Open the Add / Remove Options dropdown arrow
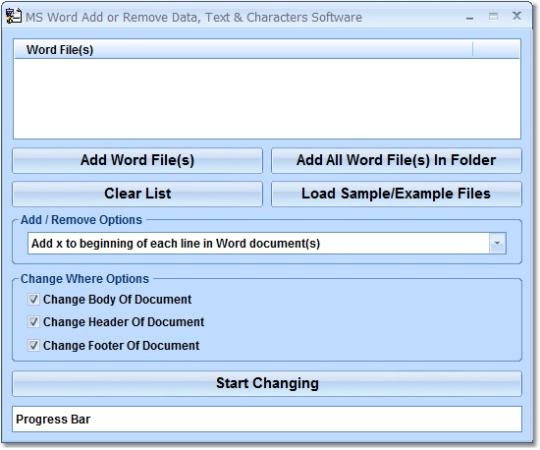The width and height of the screenshot is (540, 450). (x=497, y=243)
